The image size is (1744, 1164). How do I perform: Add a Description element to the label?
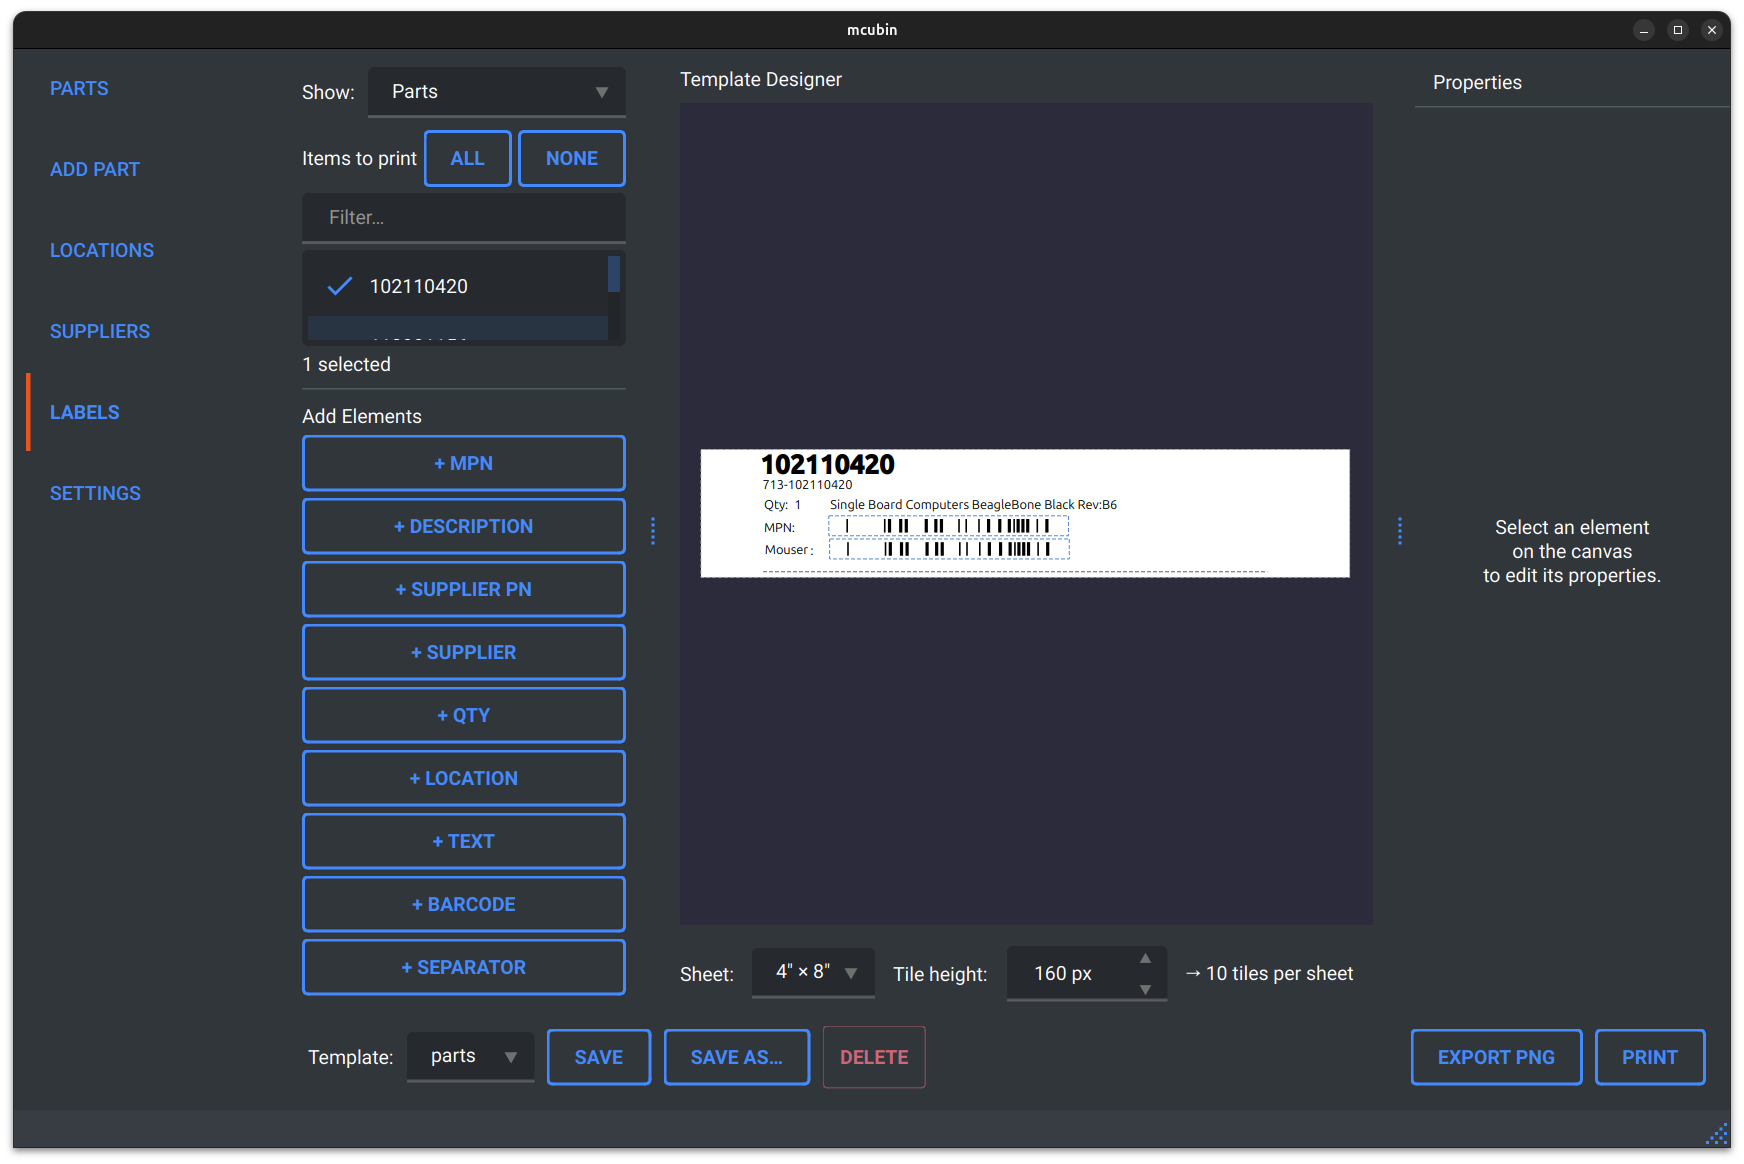463,525
